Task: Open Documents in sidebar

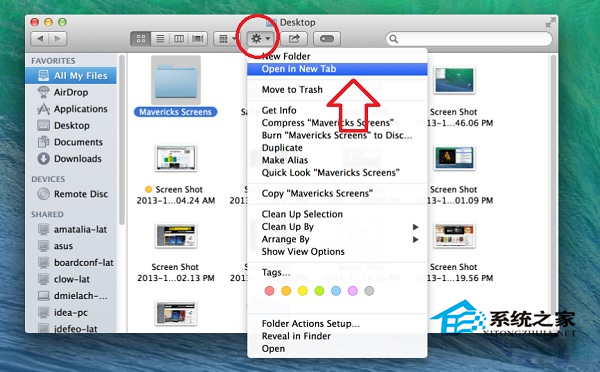Action: coord(71,142)
